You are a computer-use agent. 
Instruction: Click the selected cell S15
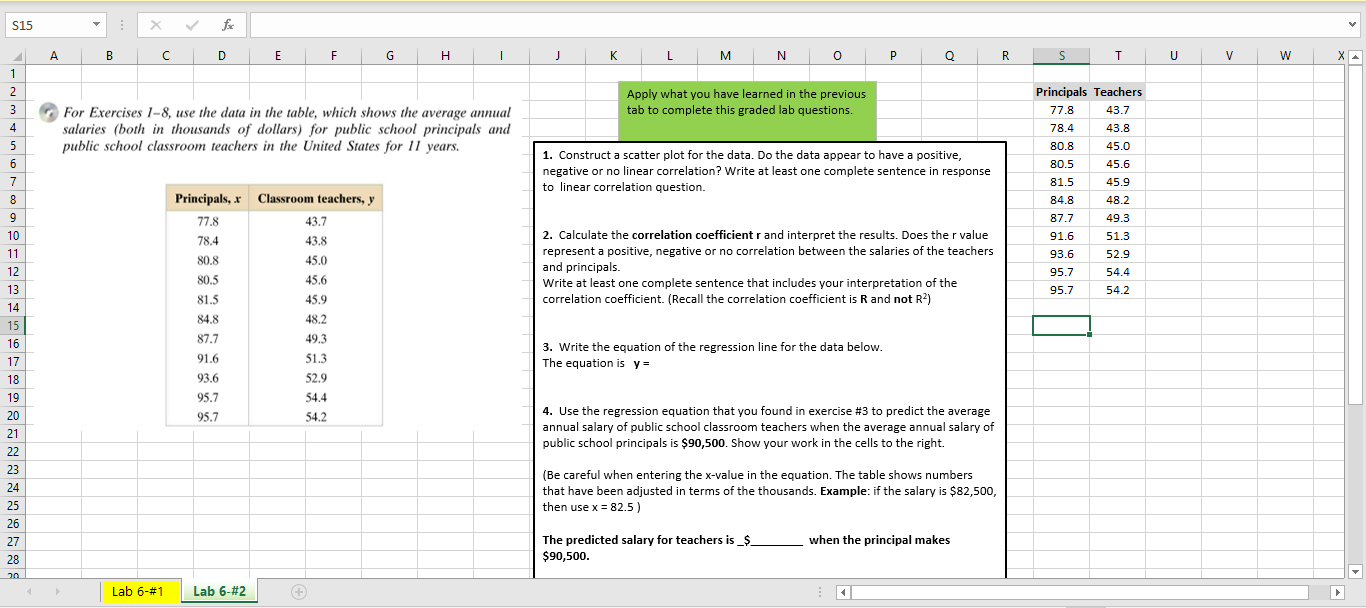pos(1061,325)
